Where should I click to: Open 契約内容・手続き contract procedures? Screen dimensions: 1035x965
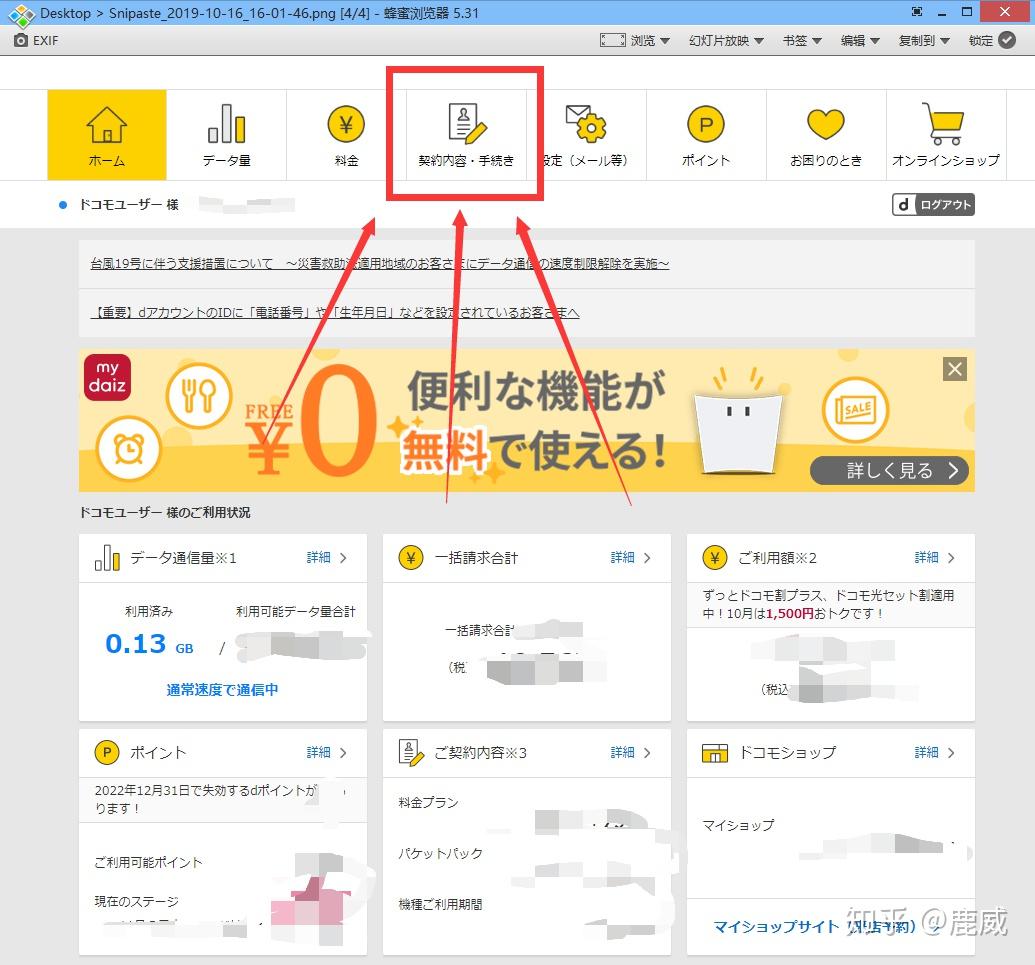click(465, 133)
